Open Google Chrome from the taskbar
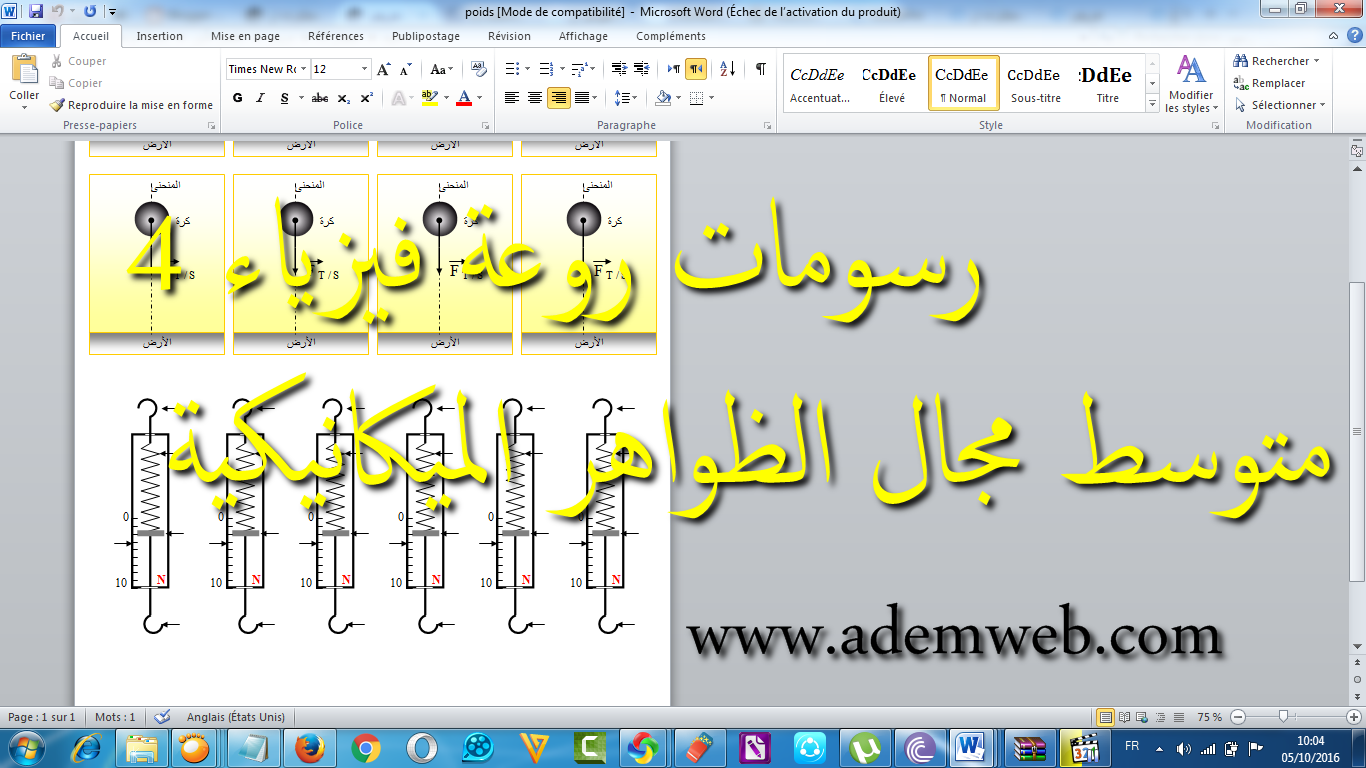This screenshot has height=768, width=1366. point(366,748)
